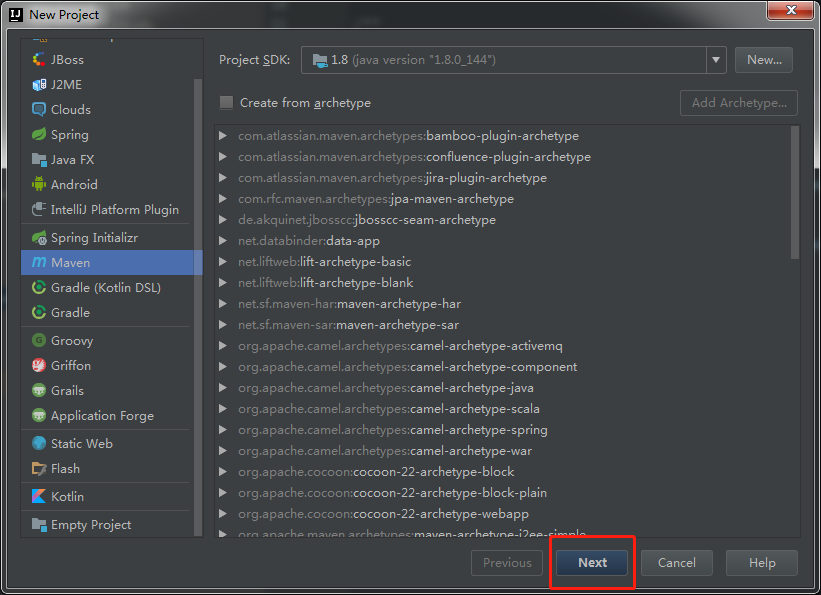Select the lift-archetype-blank archetype row
Image resolution: width=821 pixels, height=595 pixels.
tap(503, 283)
